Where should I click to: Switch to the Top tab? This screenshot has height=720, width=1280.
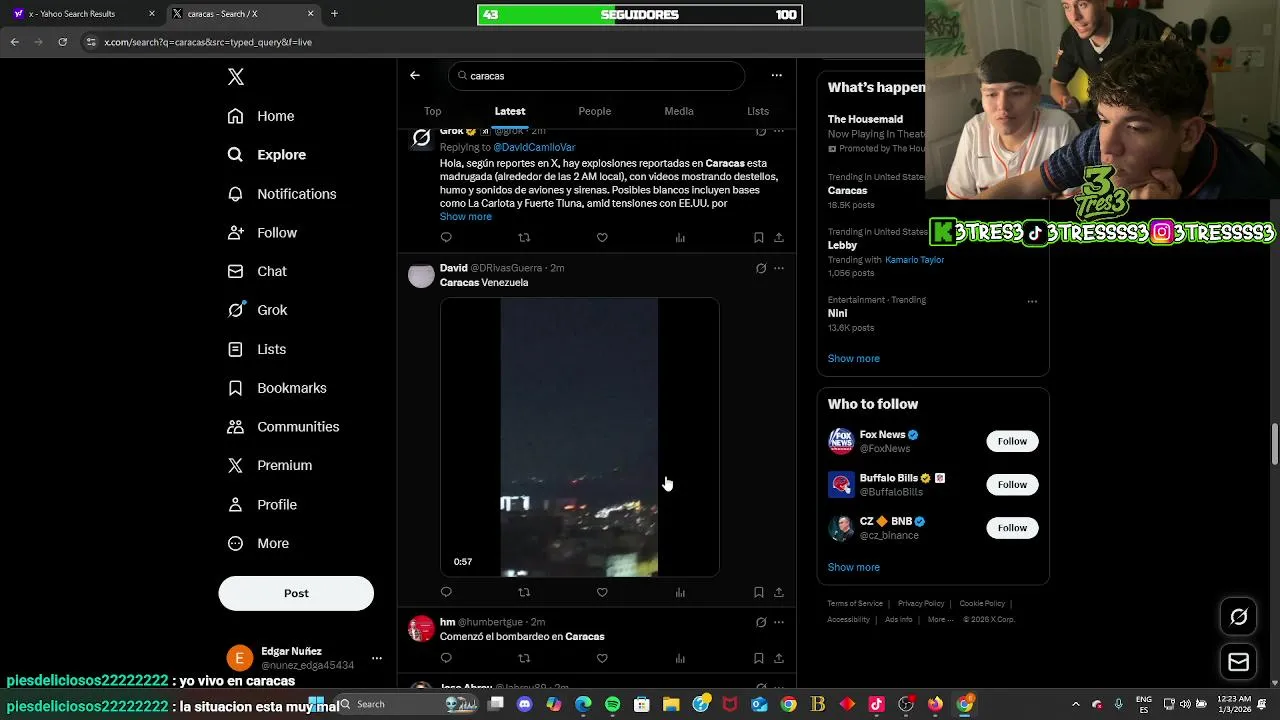click(x=432, y=111)
